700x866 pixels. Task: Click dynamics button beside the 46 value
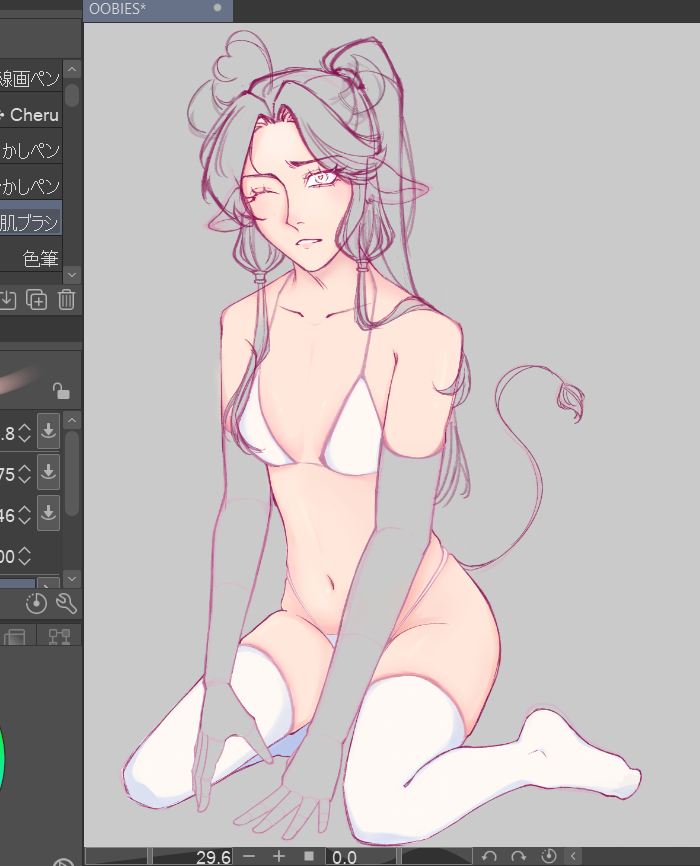coord(49,513)
